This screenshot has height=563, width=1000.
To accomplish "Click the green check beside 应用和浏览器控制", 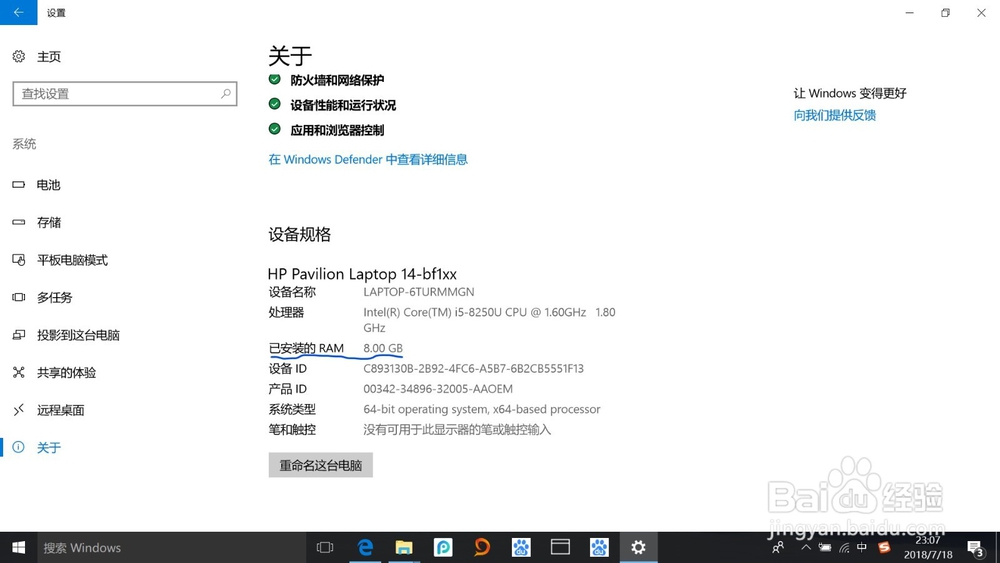I will pyautogui.click(x=275, y=129).
